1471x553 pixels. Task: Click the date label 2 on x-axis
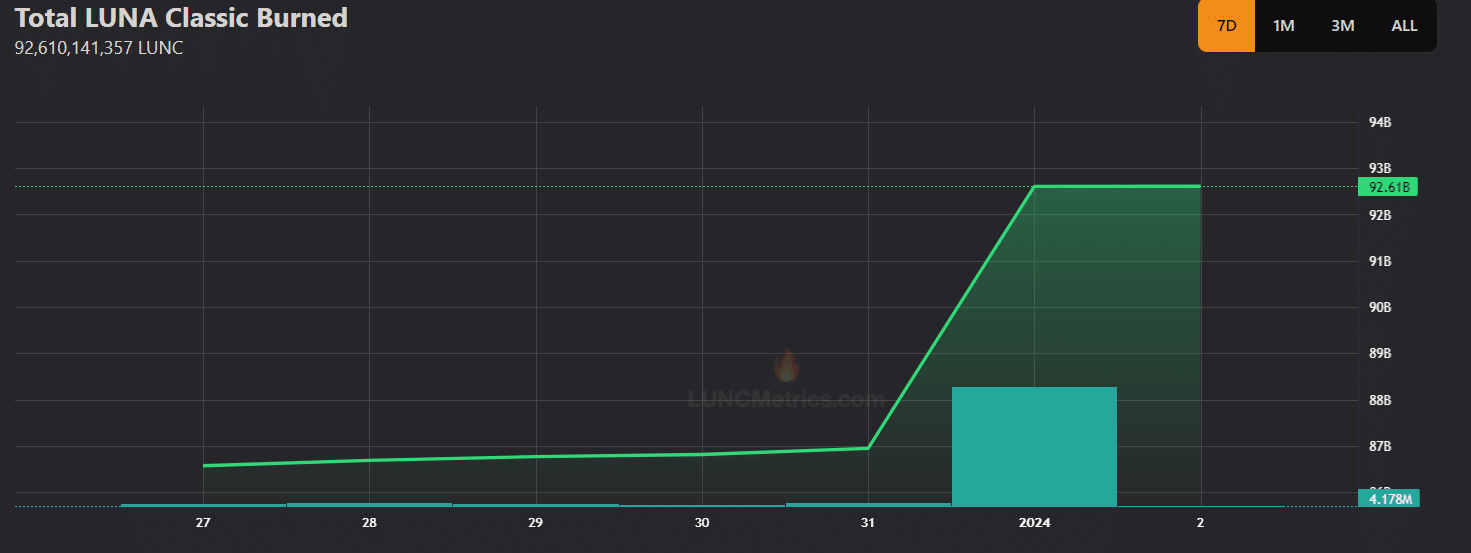tap(1200, 523)
